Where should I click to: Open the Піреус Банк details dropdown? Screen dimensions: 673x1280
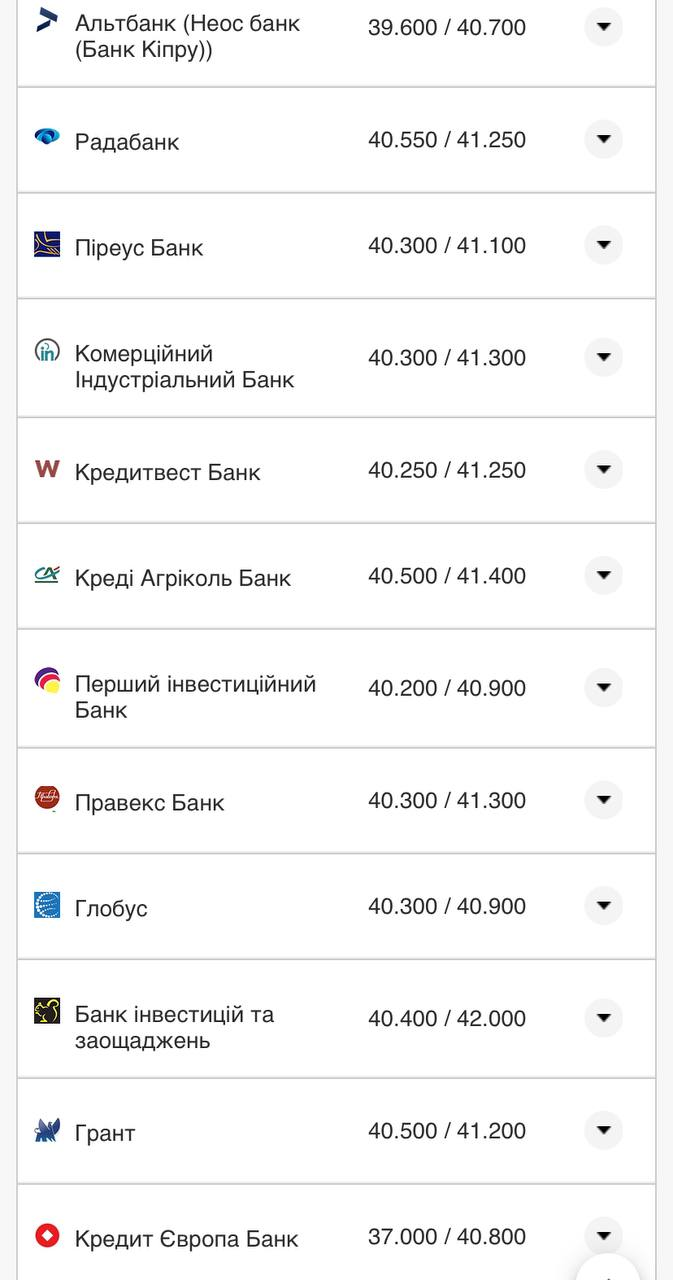click(x=603, y=244)
